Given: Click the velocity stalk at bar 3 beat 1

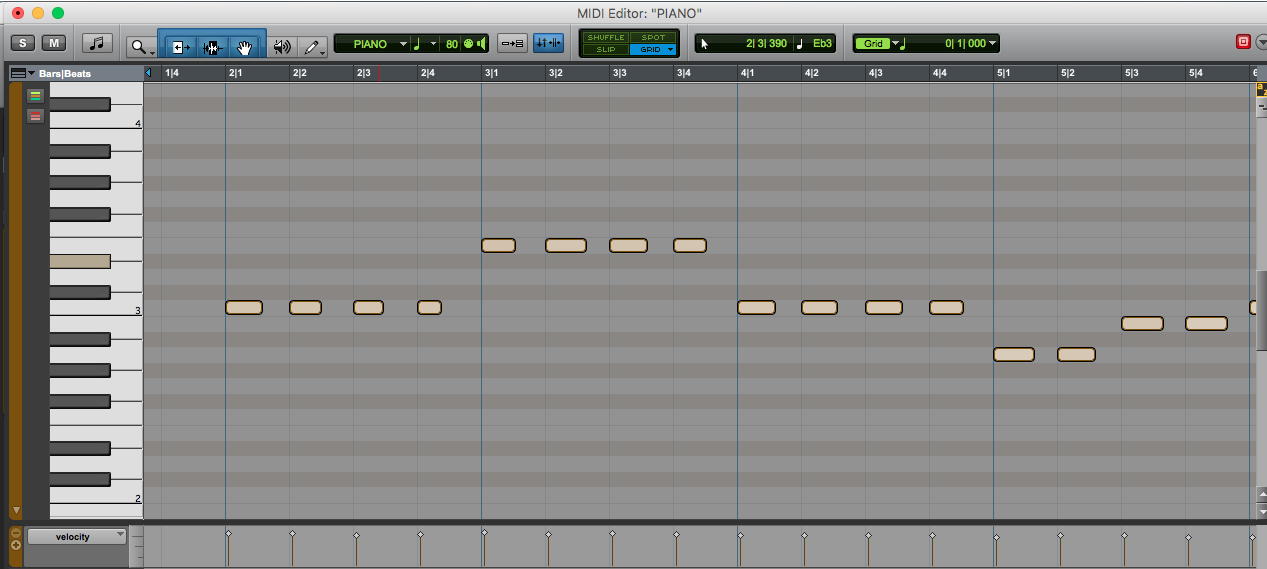Looking at the screenshot, I should 484,549.
